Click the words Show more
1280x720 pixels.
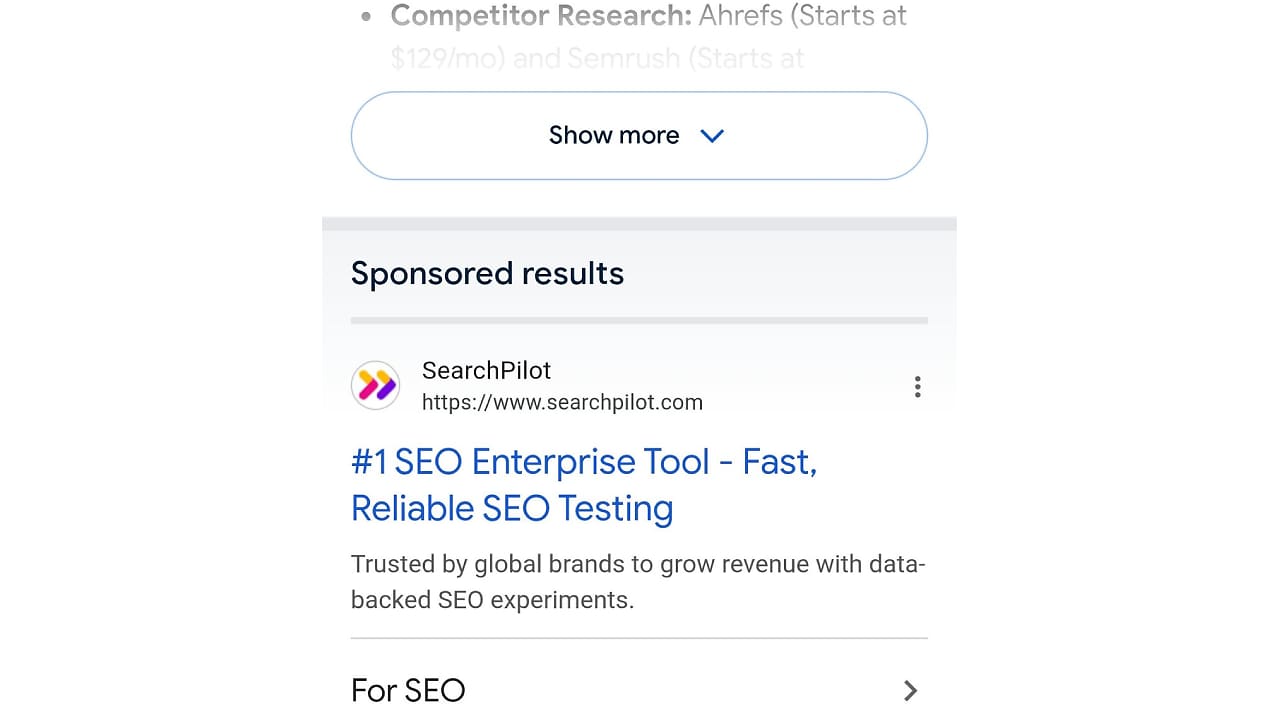tap(614, 136)
